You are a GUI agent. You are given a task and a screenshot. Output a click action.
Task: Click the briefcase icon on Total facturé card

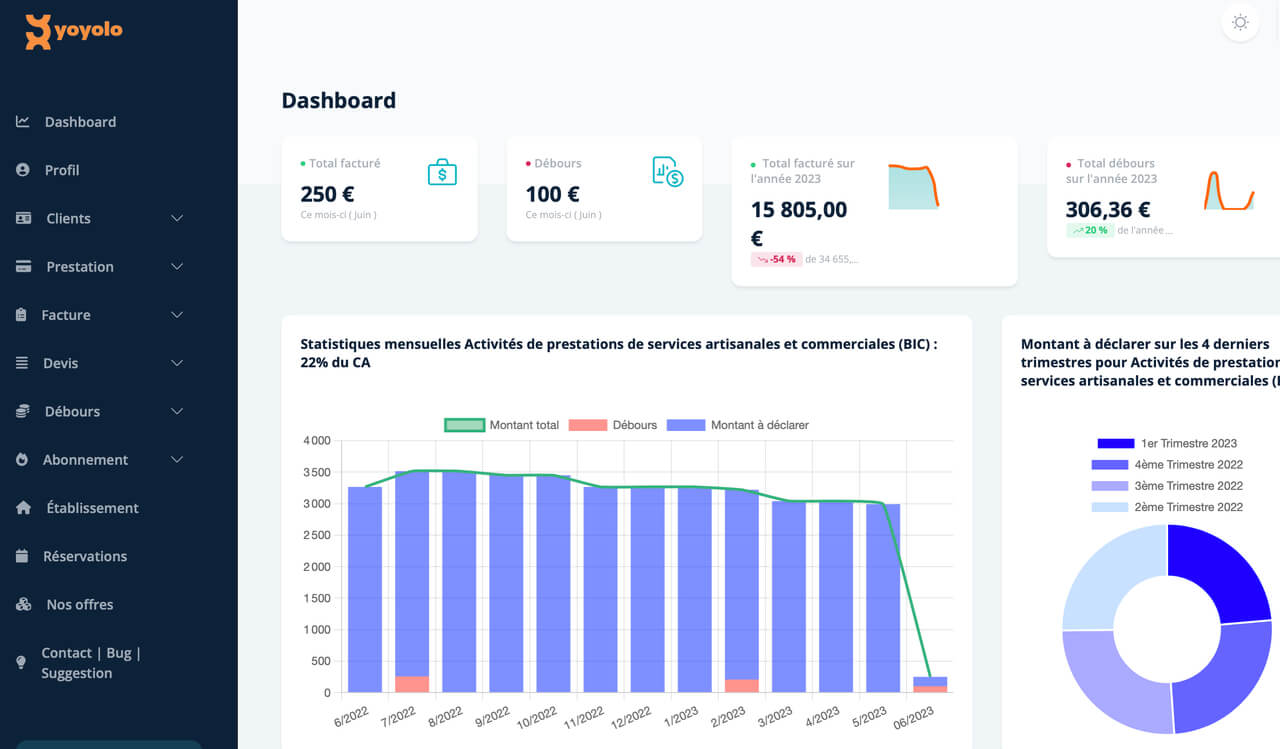(442, 172)
